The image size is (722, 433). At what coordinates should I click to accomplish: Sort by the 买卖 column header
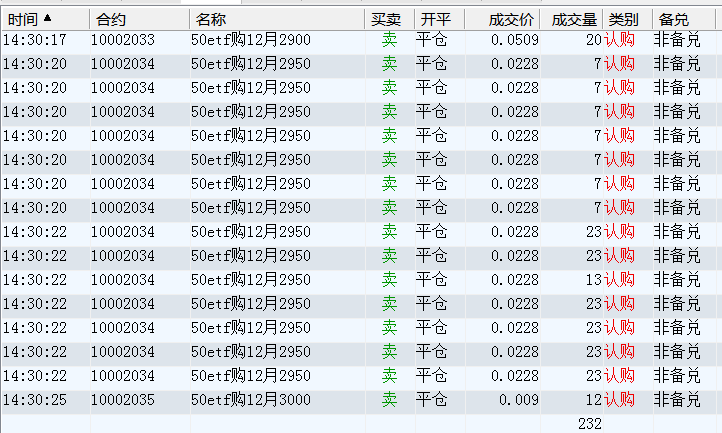390,19
